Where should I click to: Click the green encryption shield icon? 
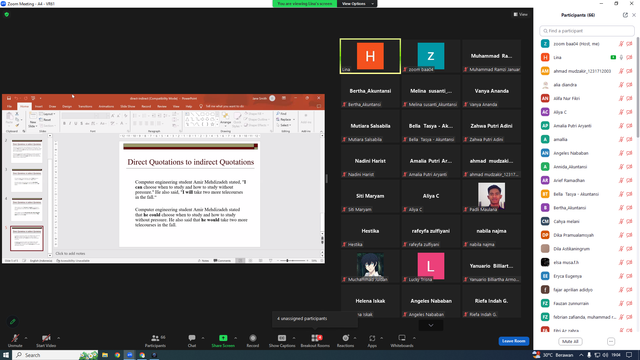coord(7,14)
